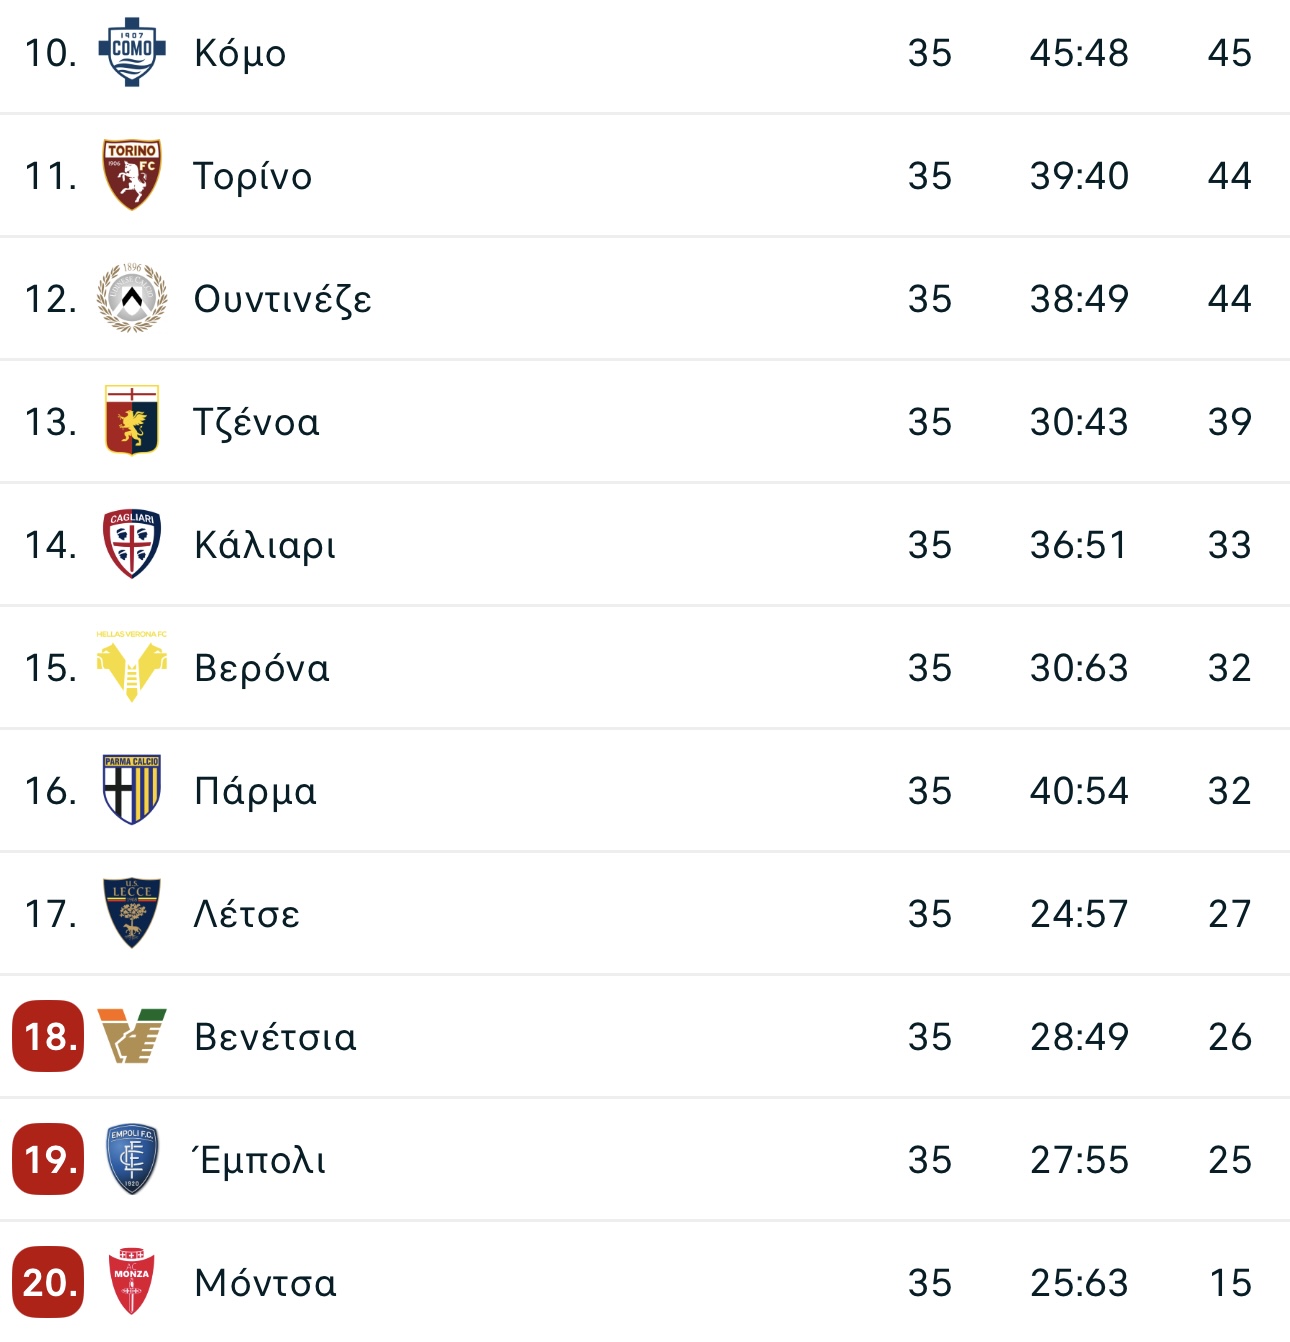The width and height of the screenshot is (1290, 1342).
Task: Tap the Como club crest
Action: click(x=132, y=52)
